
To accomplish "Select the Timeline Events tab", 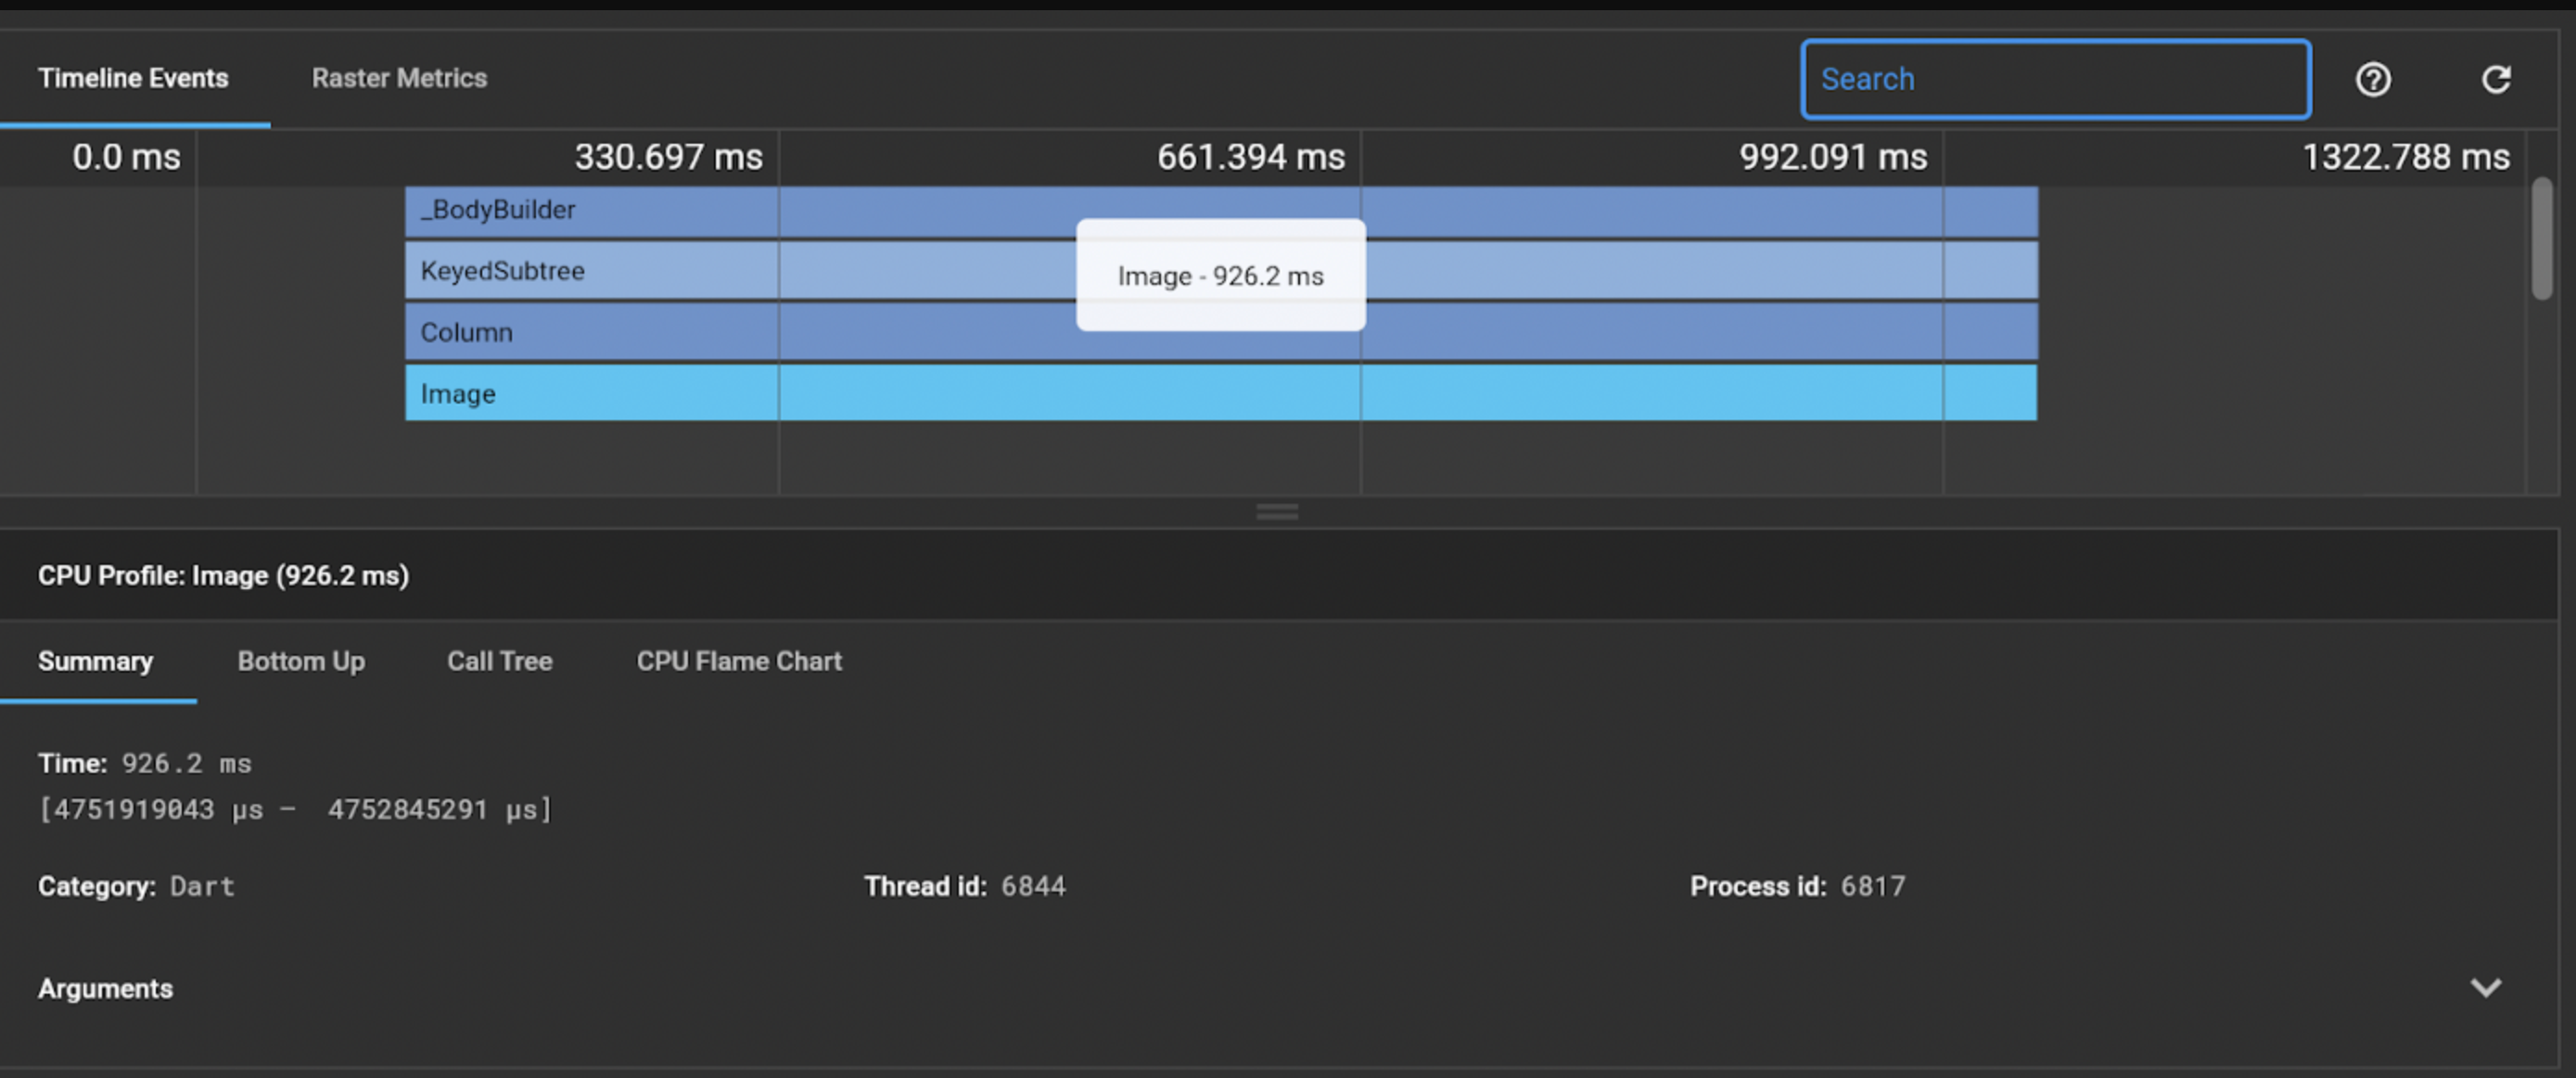I will (133, 78).
